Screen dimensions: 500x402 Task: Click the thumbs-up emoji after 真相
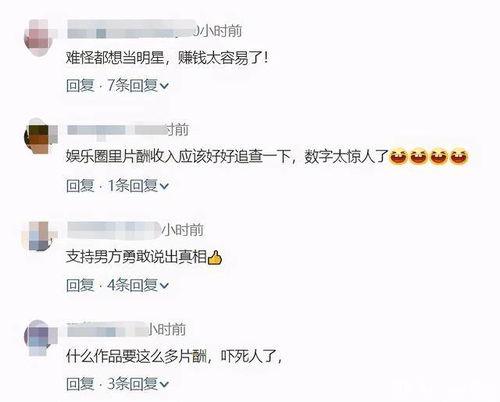pos(215,257)
